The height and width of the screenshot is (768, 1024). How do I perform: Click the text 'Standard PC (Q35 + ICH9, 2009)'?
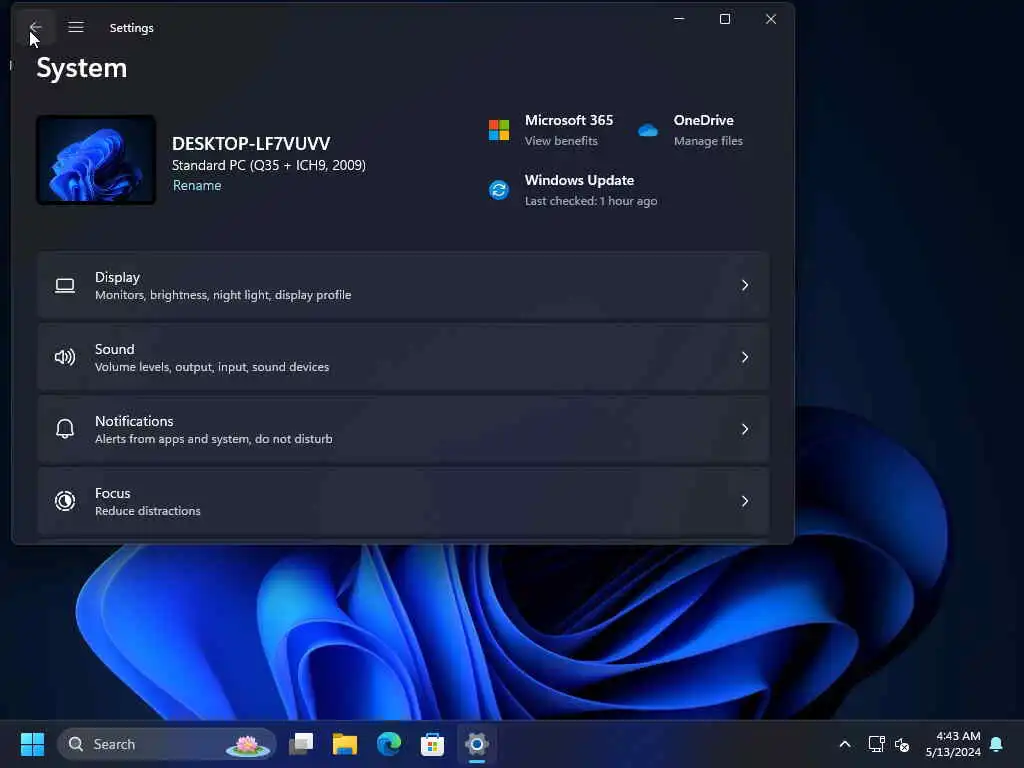tap(269, 165)
